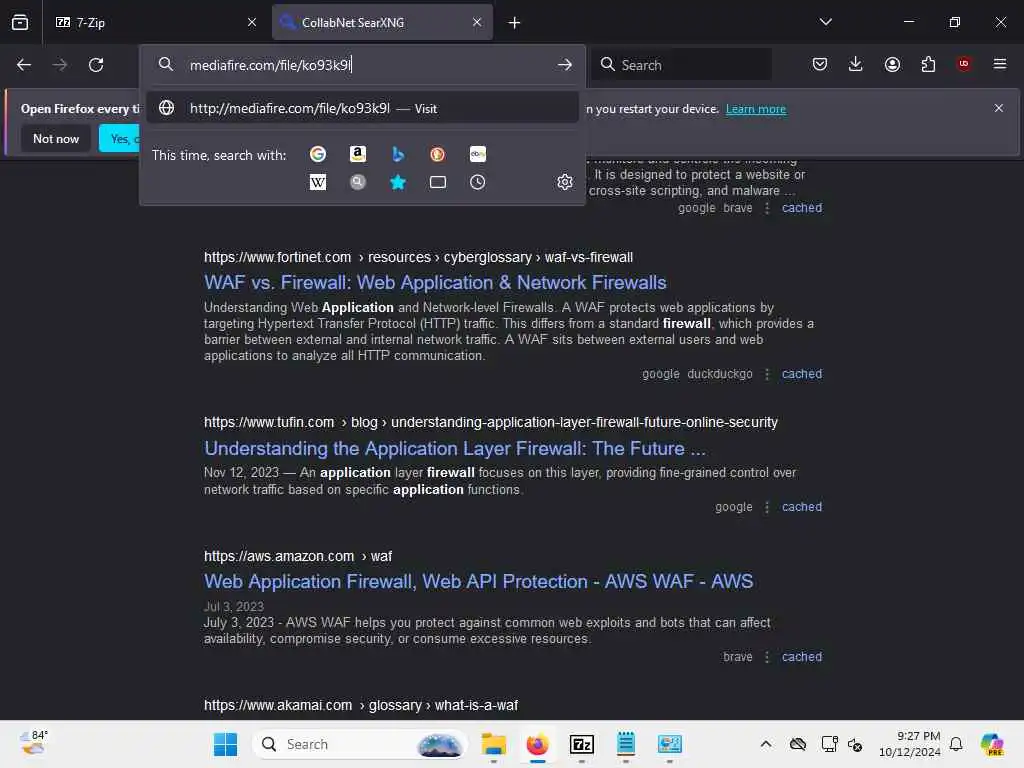
Task: Open options dots beside google brave
Action: pos(767,208)
